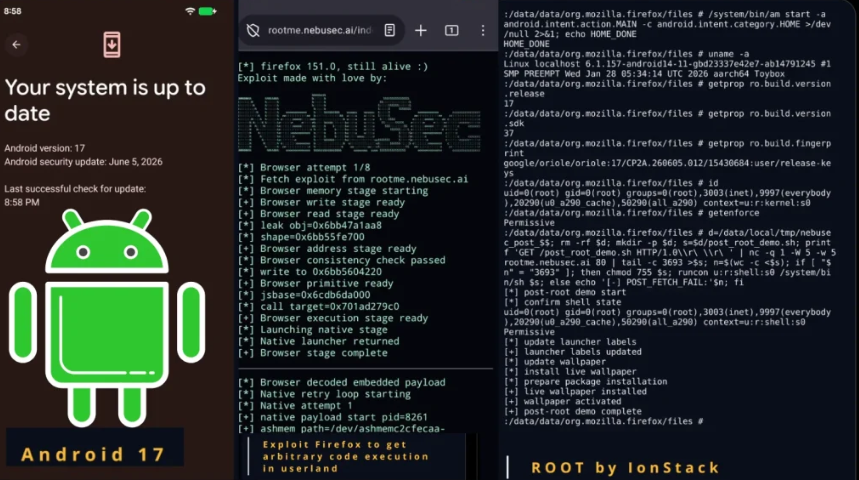859x480 pixels.
Task: Click 'confirm shell state' terminal line
Action: point(562,302)
